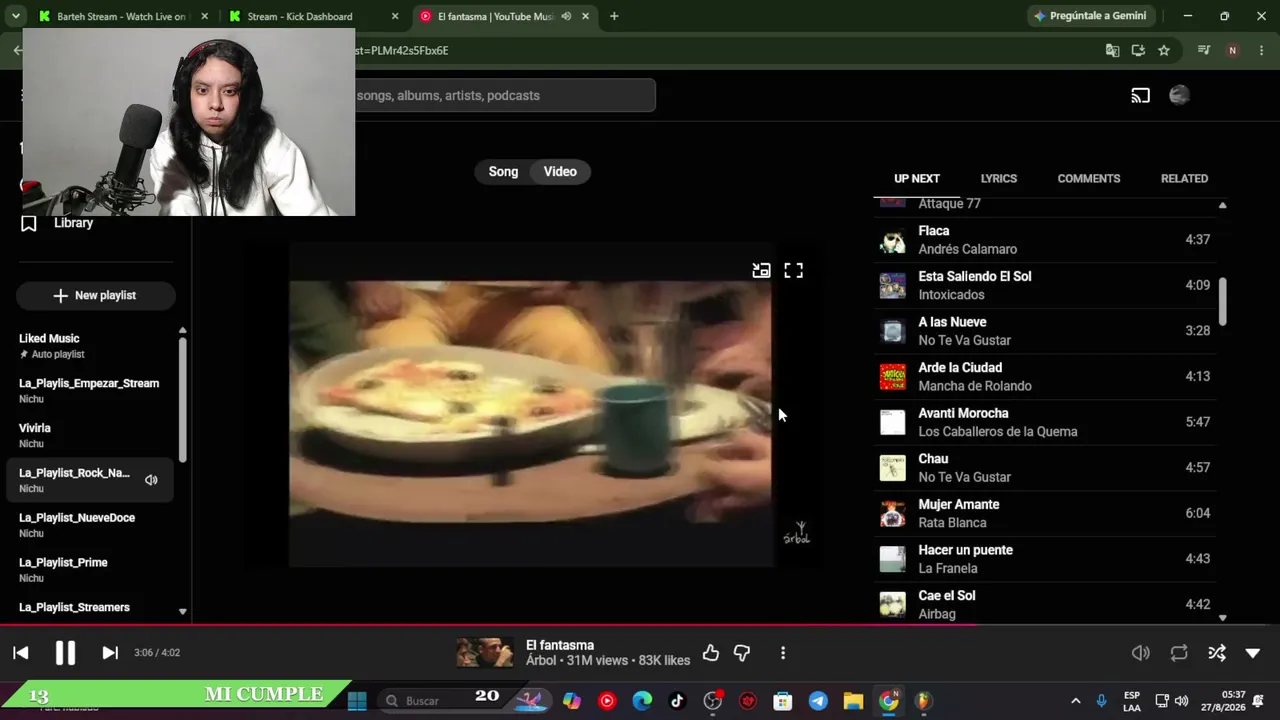Switch to the Barteh Stream Kick tab

click(120, 16)
